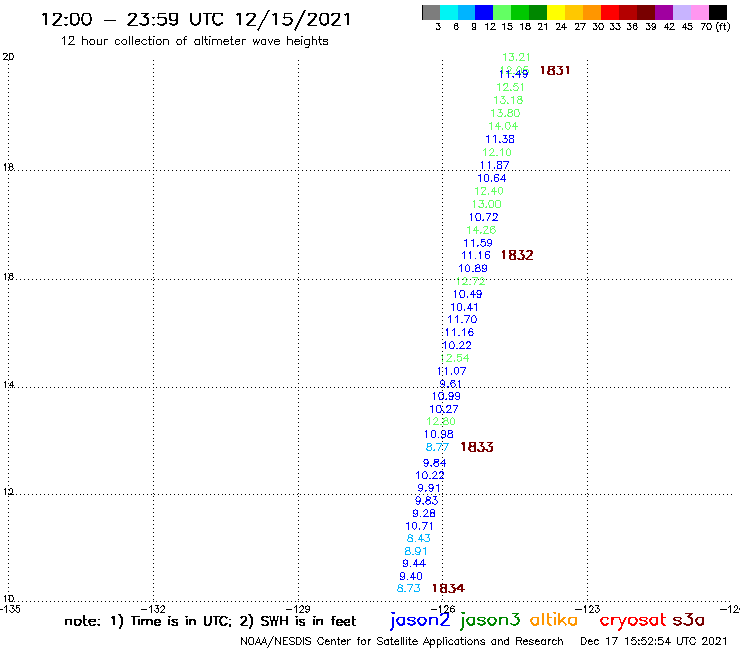Viewport: 740px width, 650px height.
Task: Click the s3a satellite legend label
Action: pyautogui.click(x=689, y=620)
